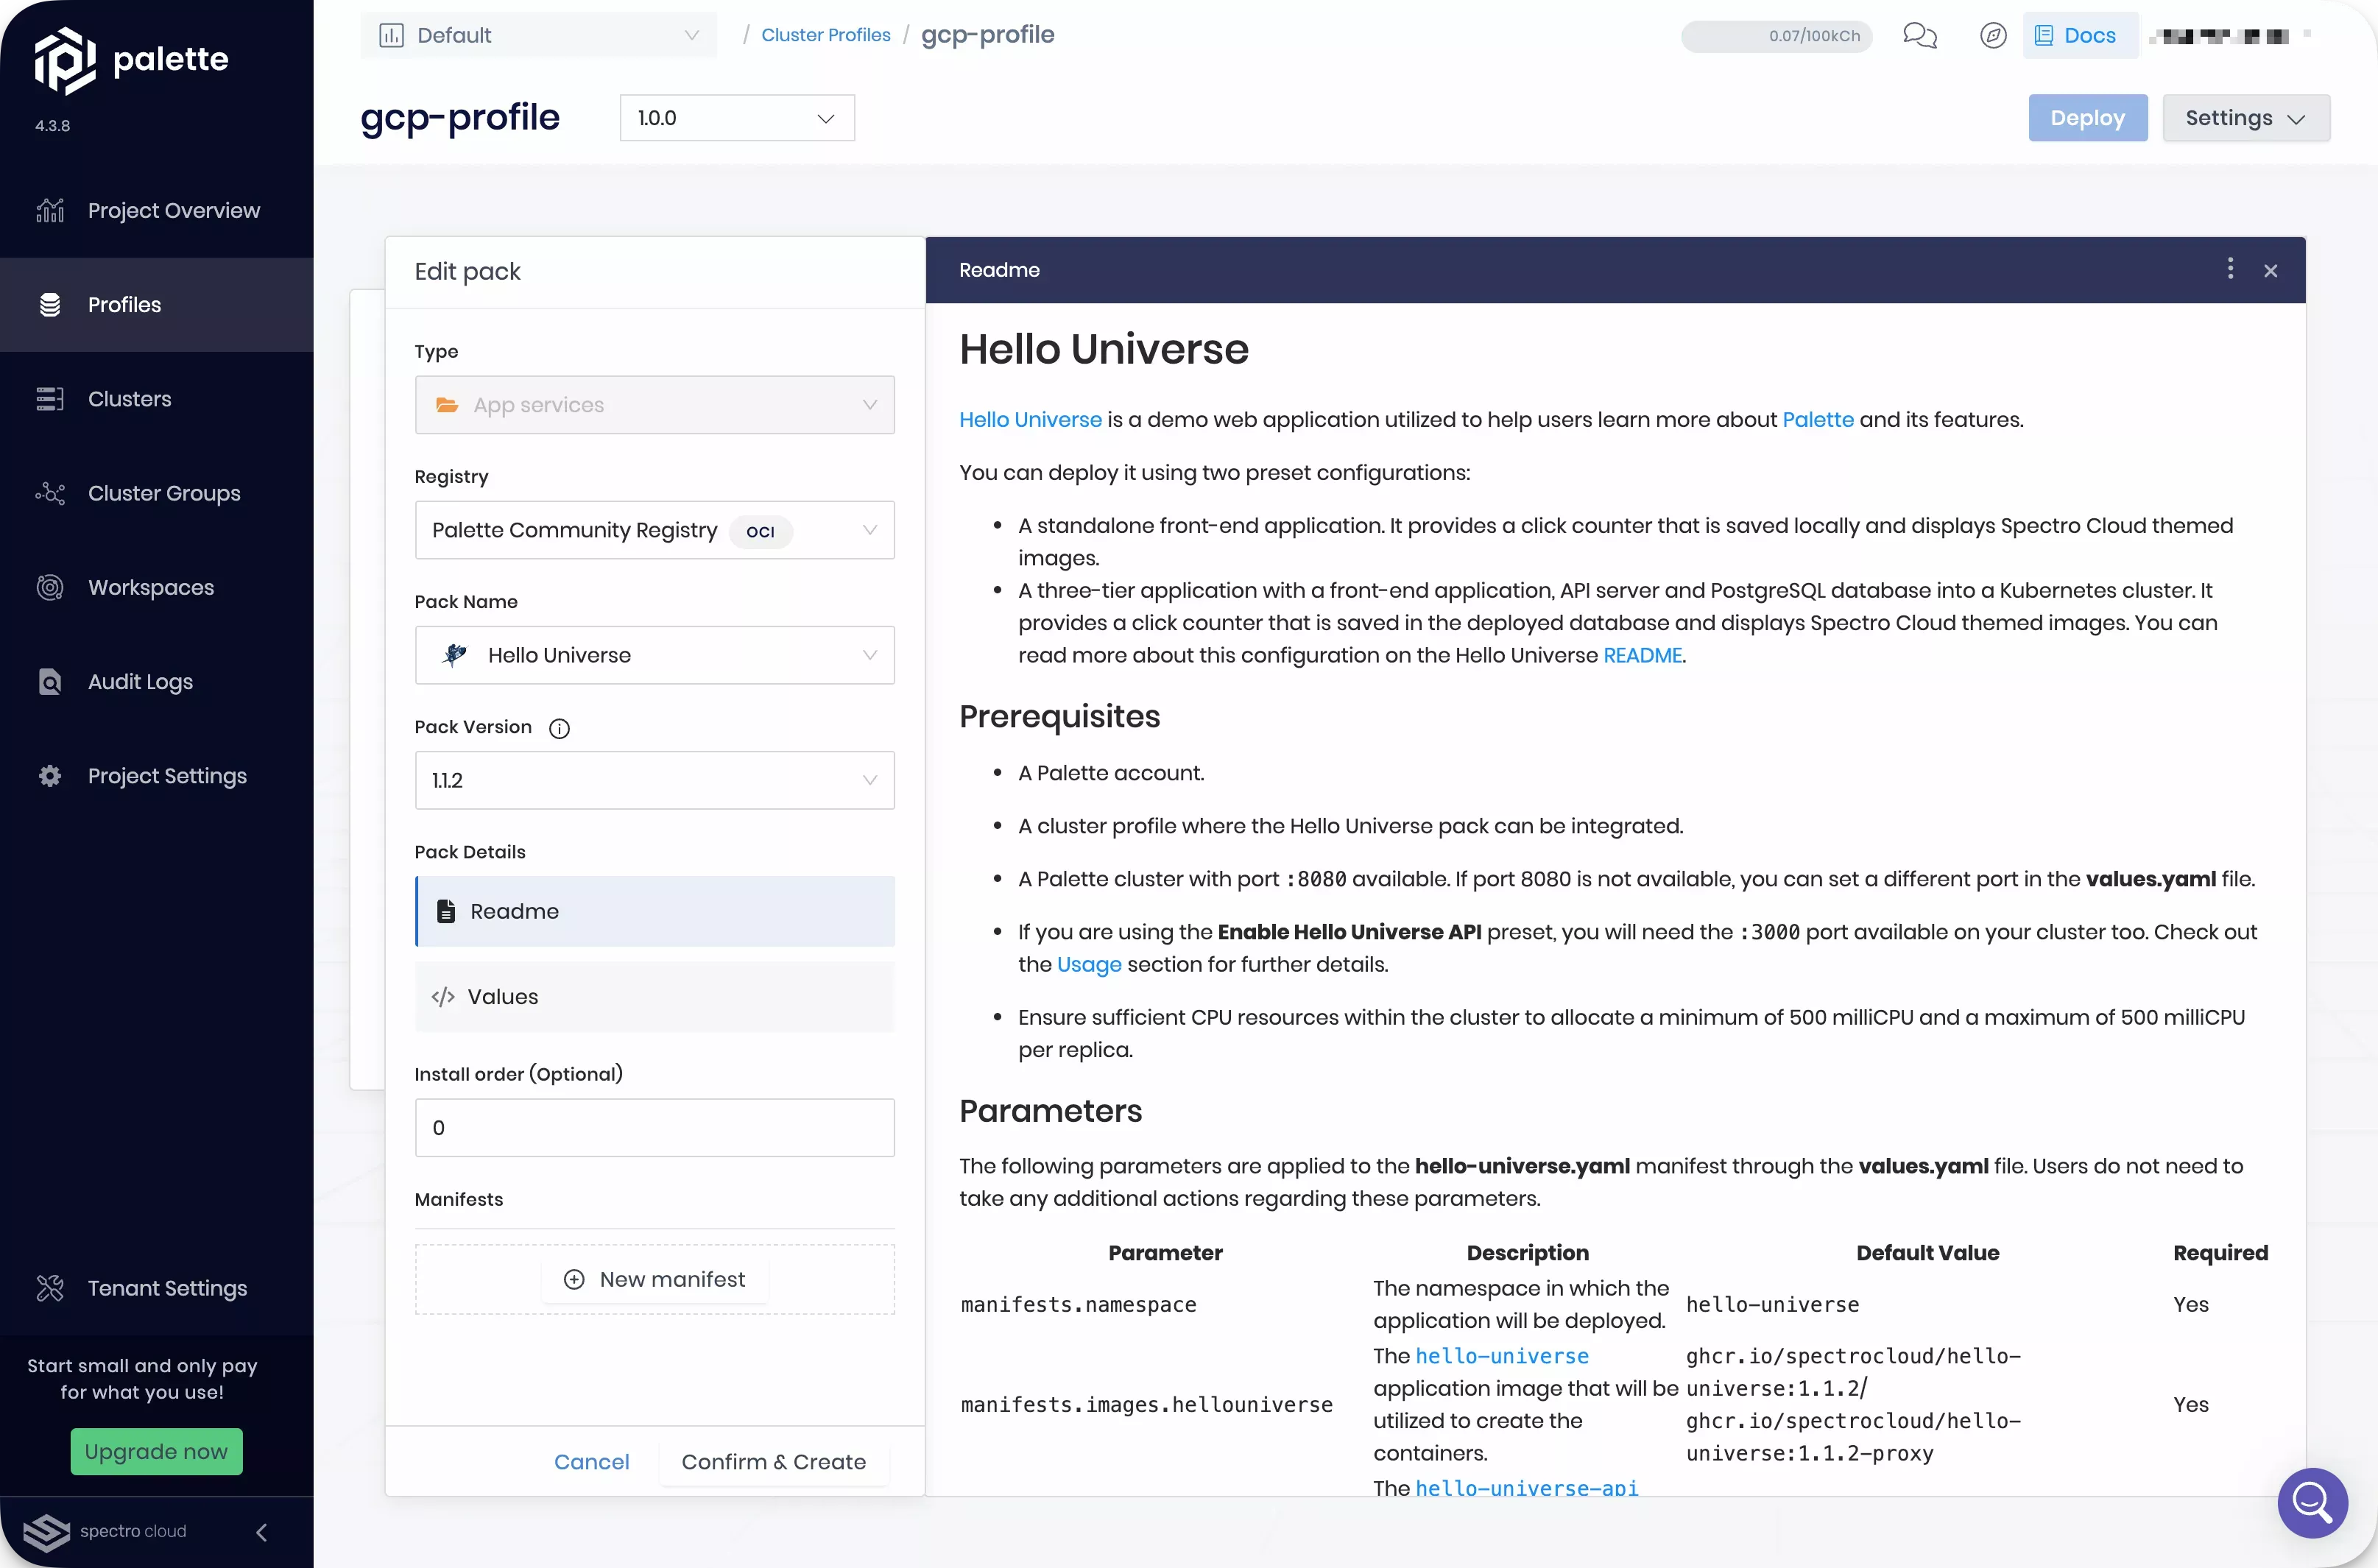Viewport: 2378px width, 1568px height.
Task: Open Tenant Settings
Action: 157,1288
